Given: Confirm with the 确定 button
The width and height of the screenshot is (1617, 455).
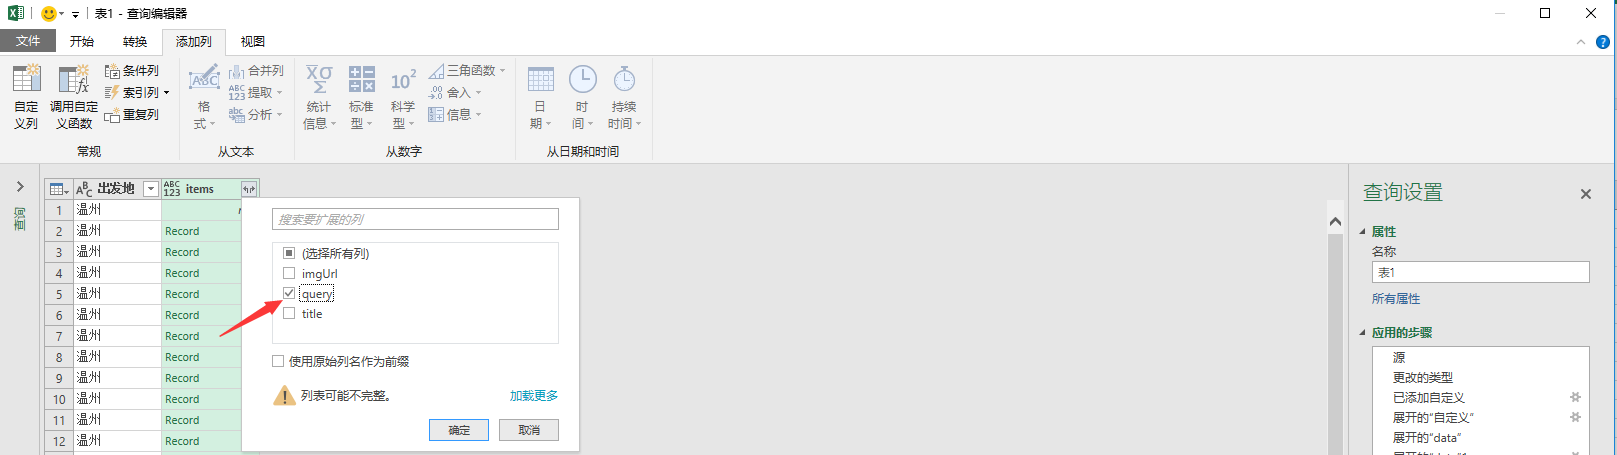Looking at the screenshot, I should point(459,430).
